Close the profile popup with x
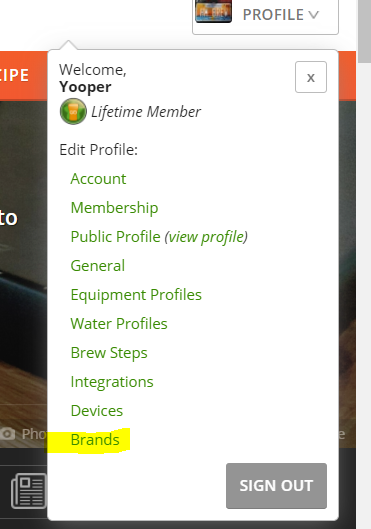This screenshot has width=371, height=529. coord(311,77)
